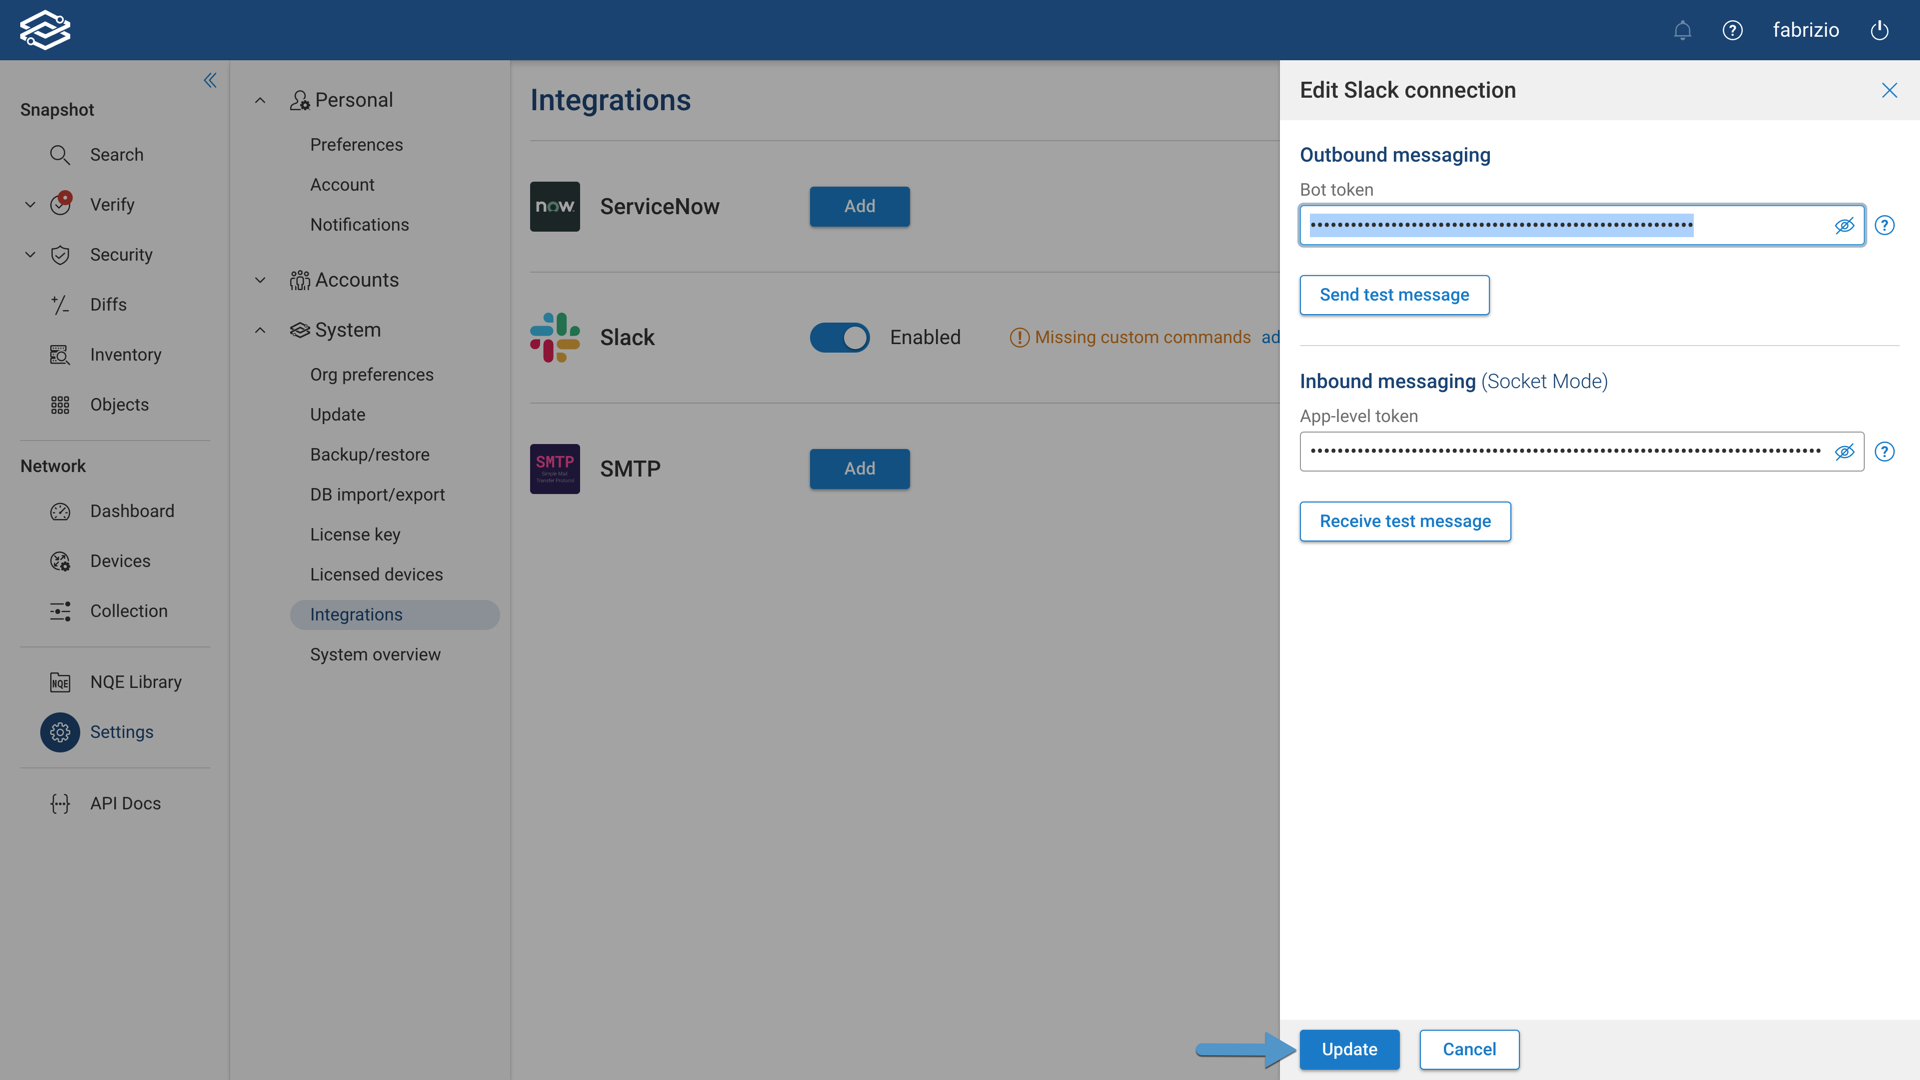The image size is (1920, 1080).
Task: Click the logout power icon
Action: point(1879,30)
